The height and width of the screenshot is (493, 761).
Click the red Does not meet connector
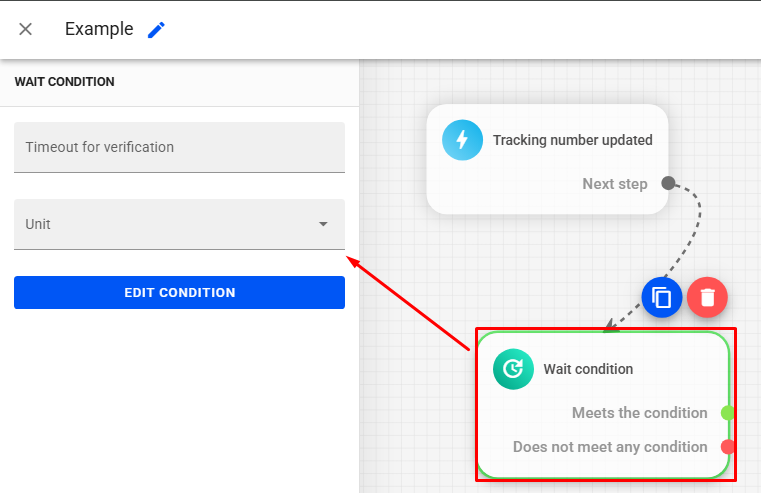pos(727,447)
